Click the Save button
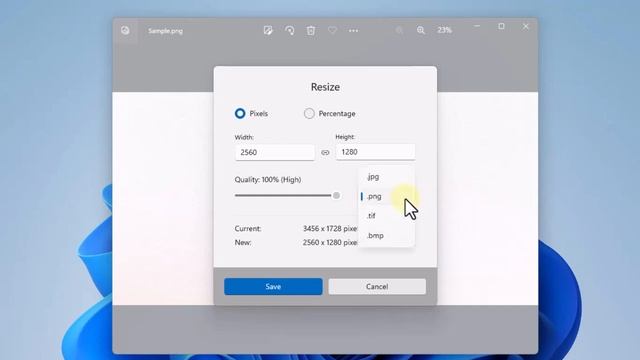 click(x=273, y=287)
